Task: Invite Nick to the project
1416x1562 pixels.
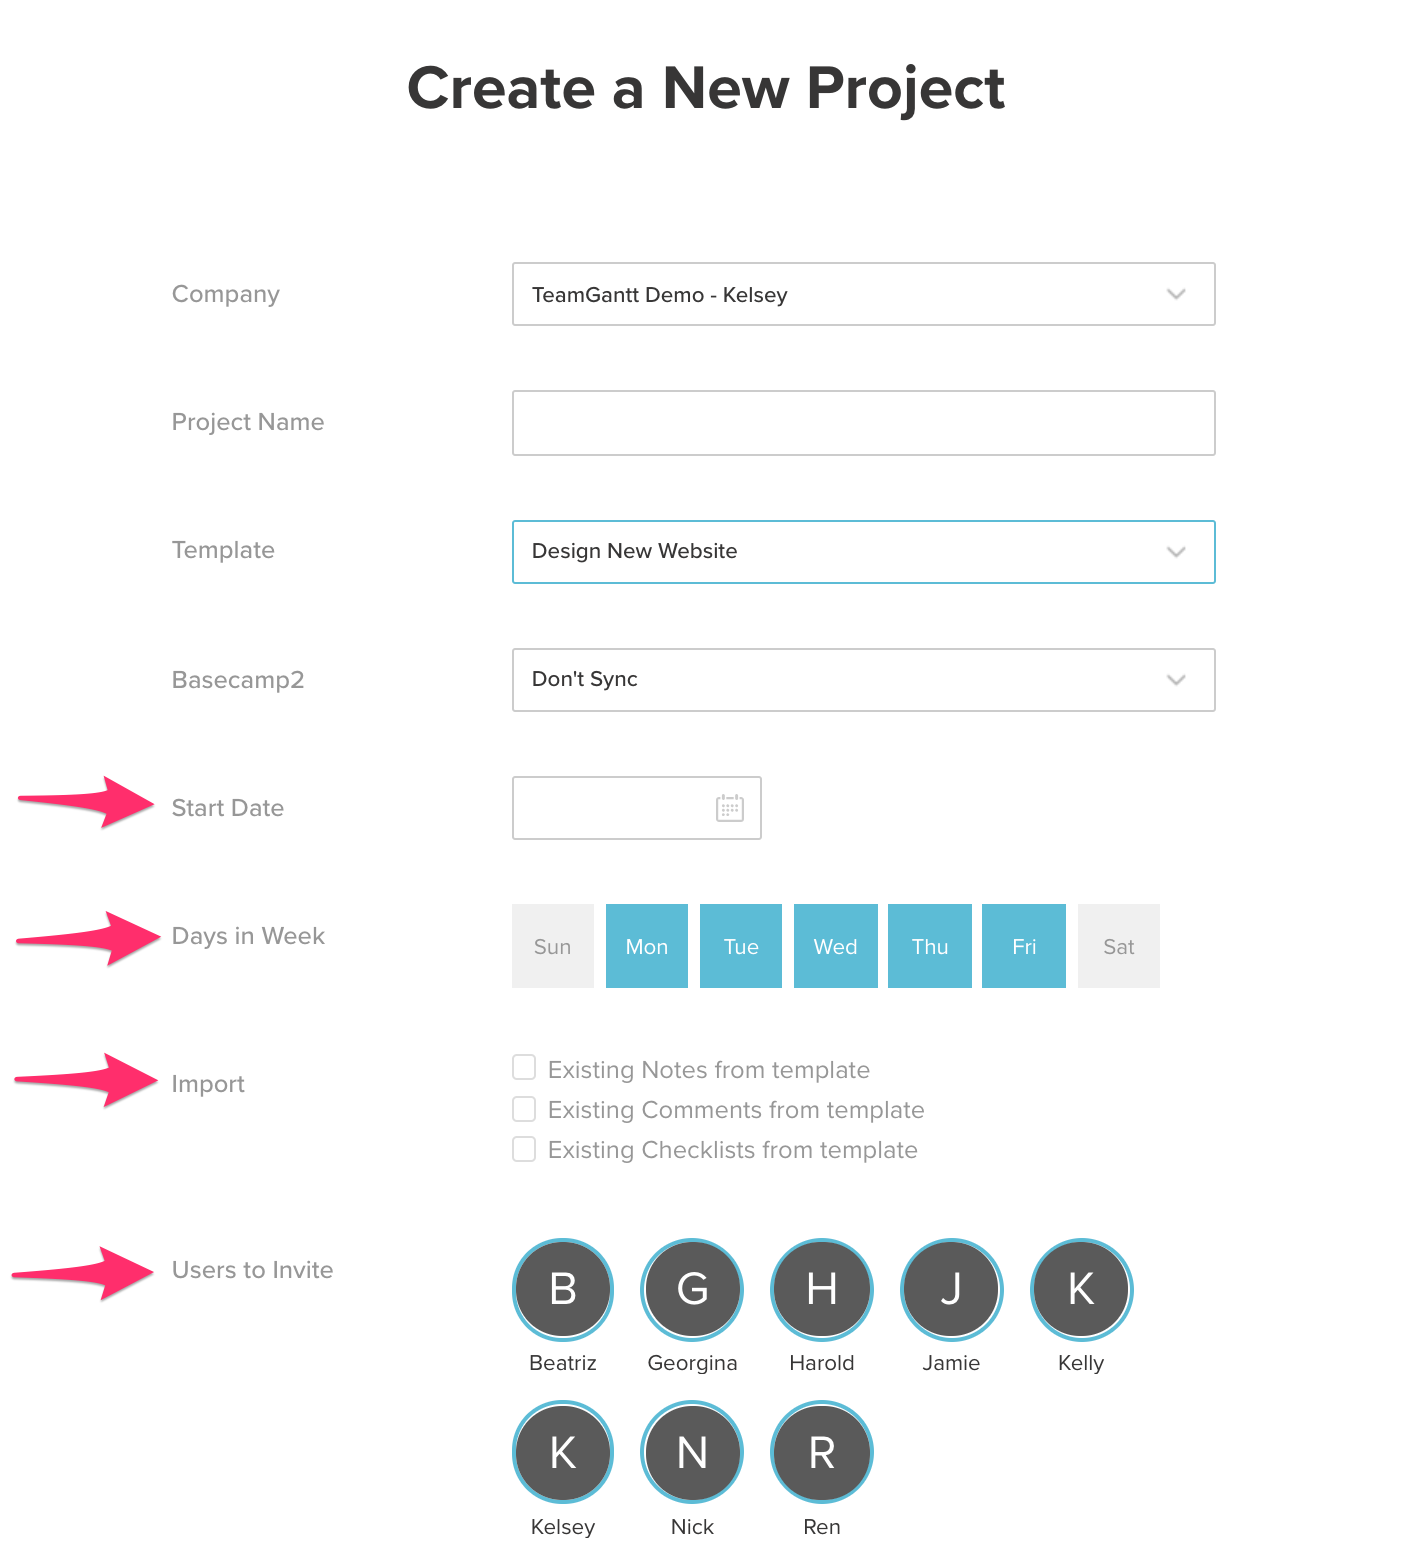Action: [x=691, y=1452]
